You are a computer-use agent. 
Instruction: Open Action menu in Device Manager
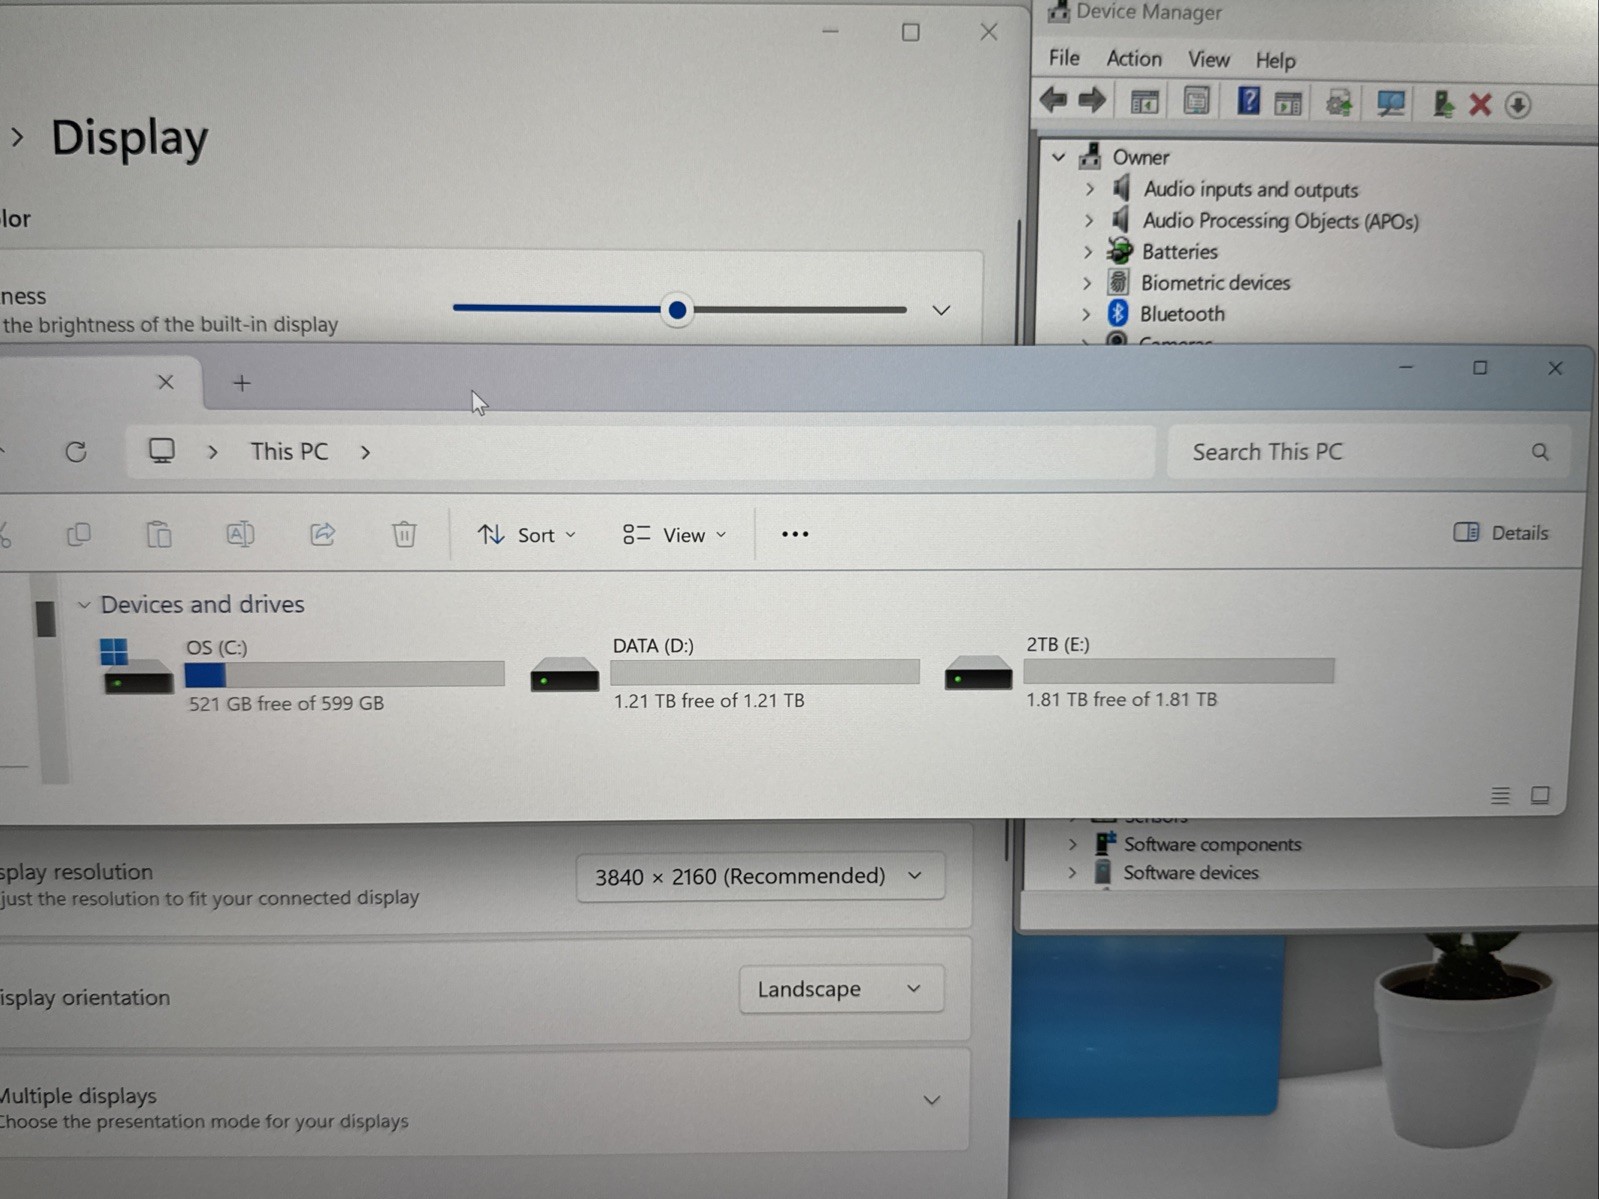point(1134,59)
